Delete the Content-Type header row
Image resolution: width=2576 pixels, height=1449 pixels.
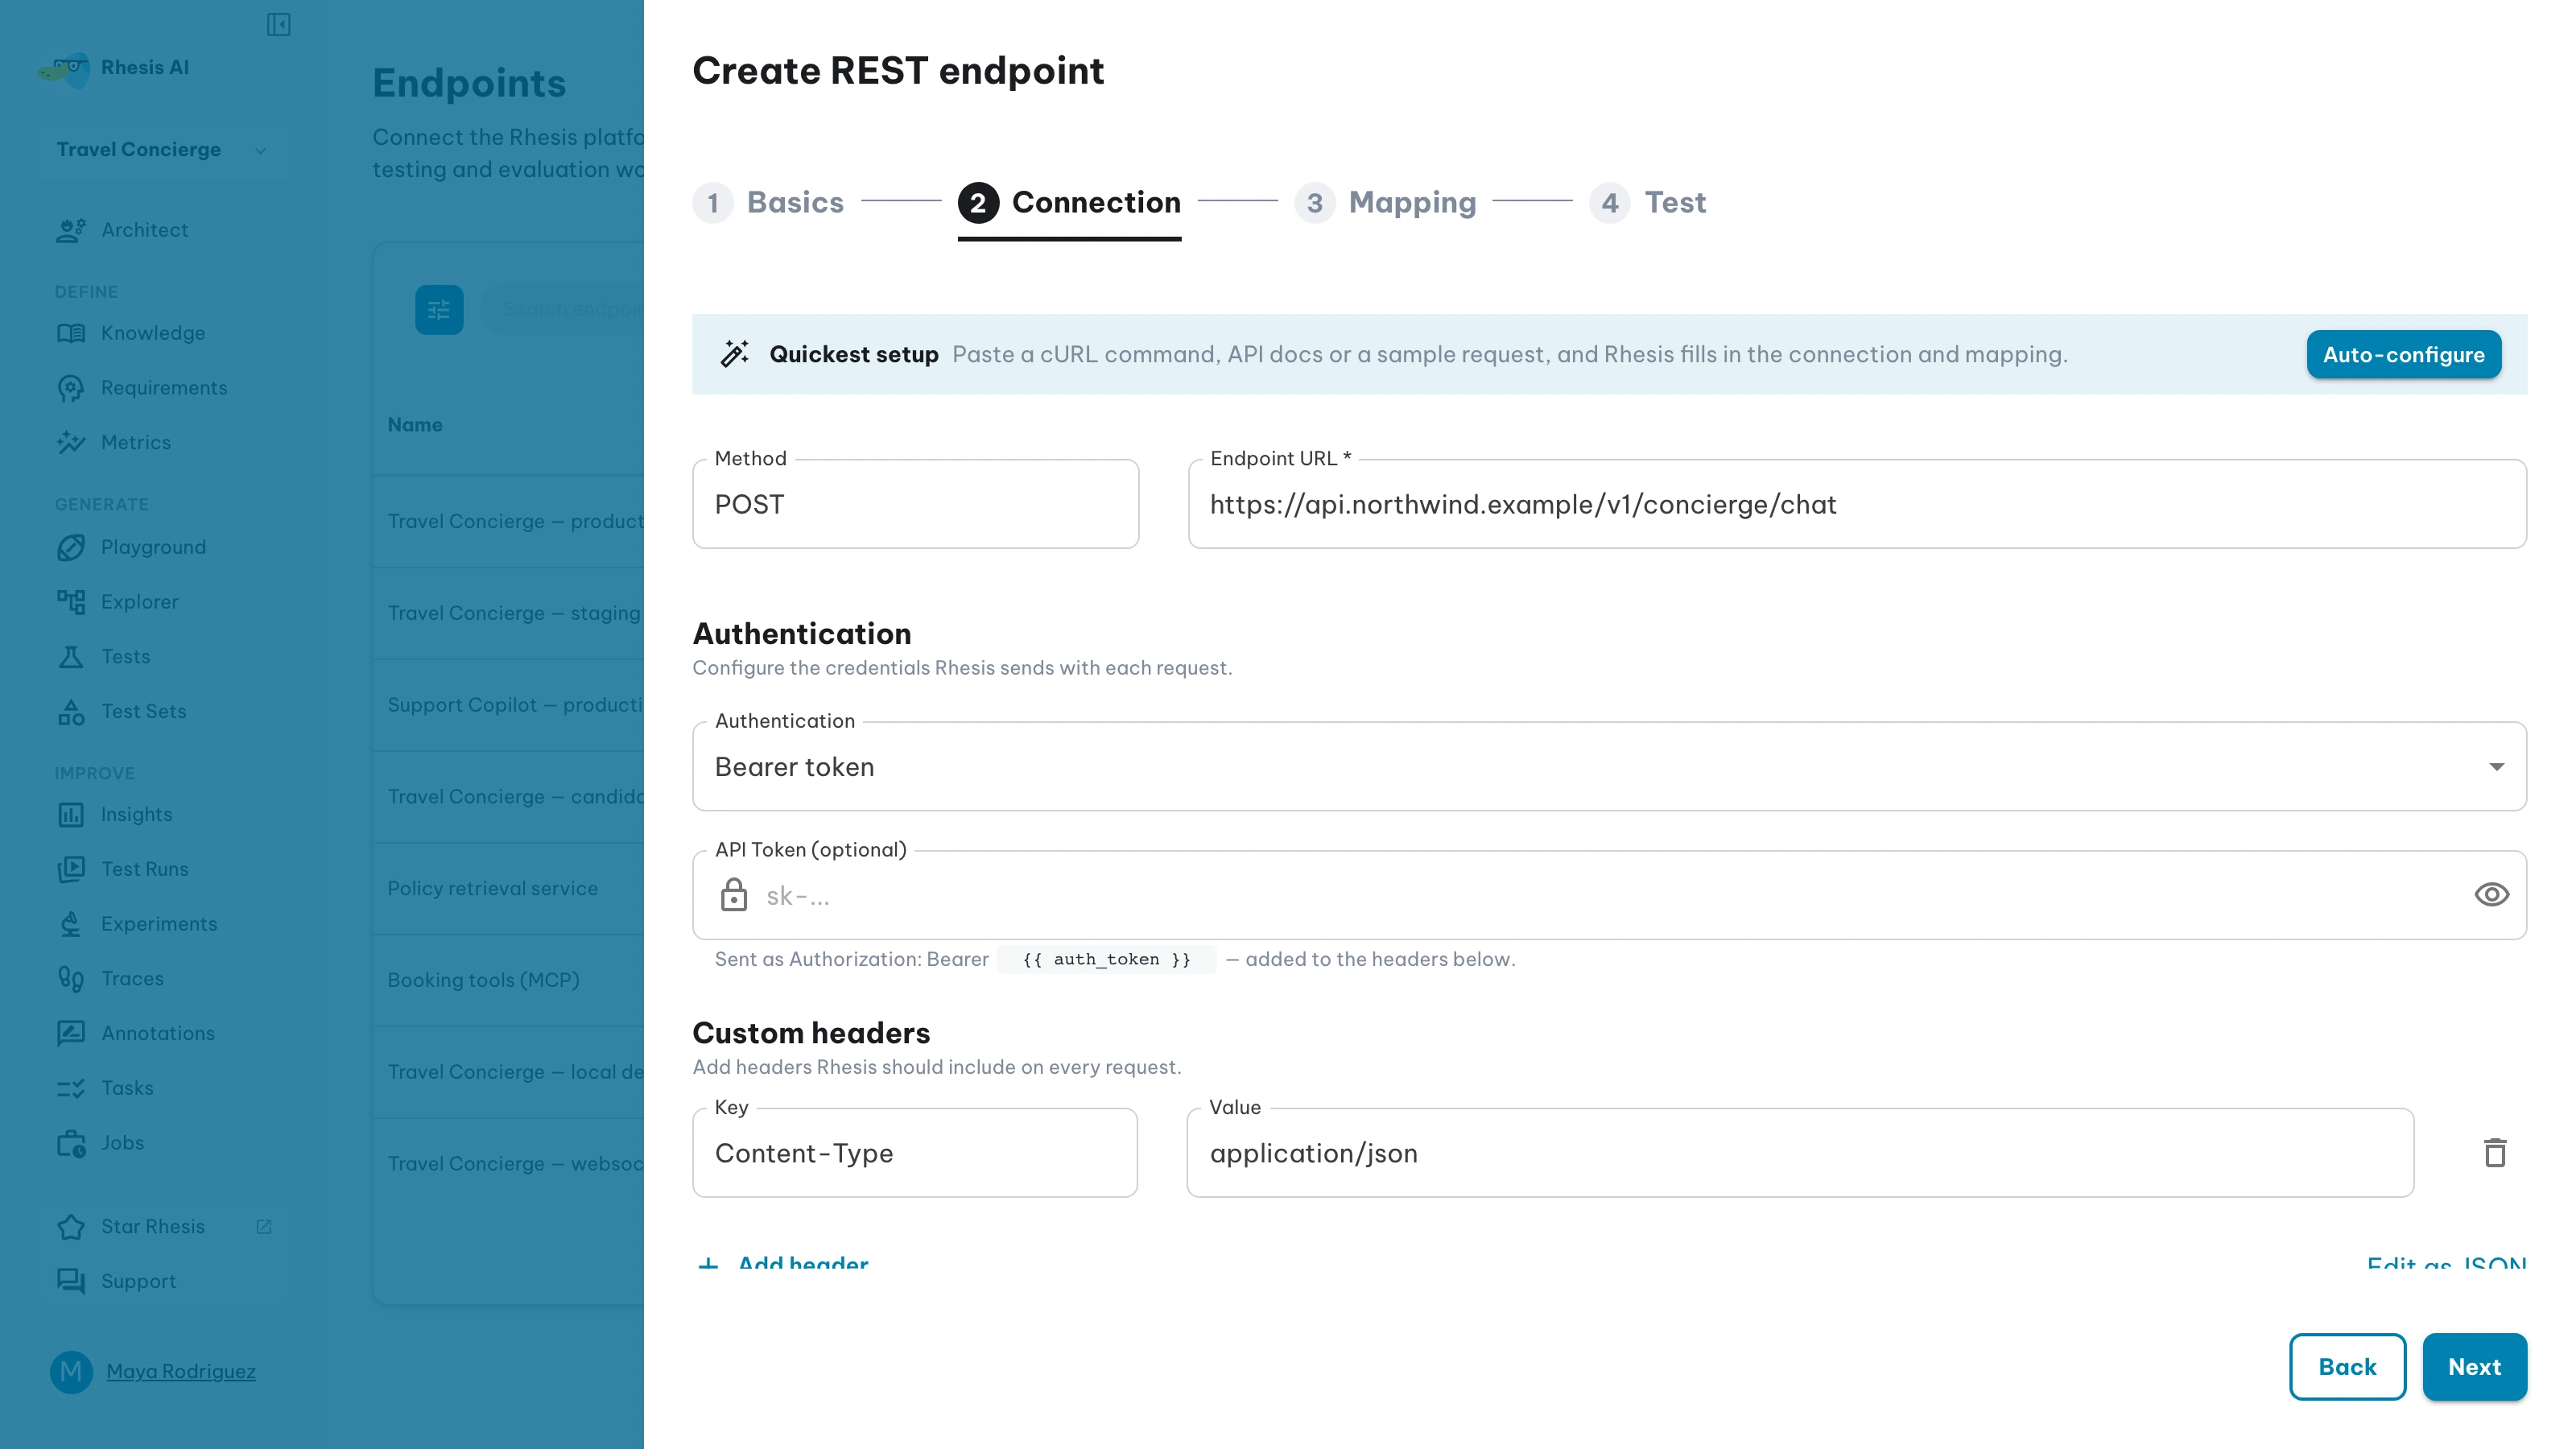tap(2495, 1153)
